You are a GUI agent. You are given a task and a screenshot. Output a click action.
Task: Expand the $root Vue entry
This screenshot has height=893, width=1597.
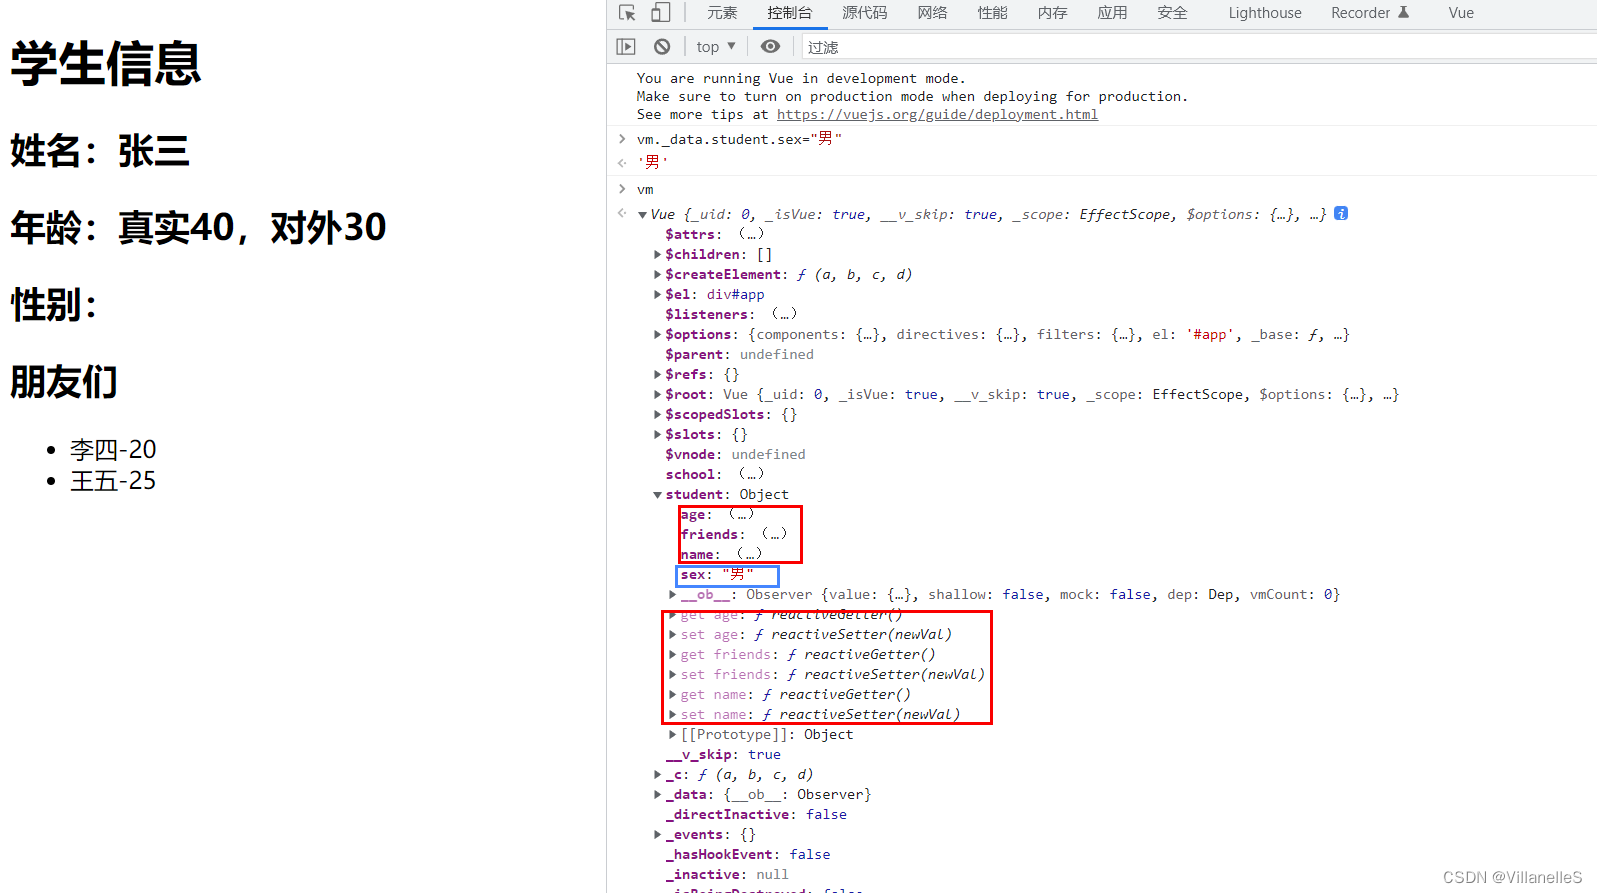click(657, 394)
